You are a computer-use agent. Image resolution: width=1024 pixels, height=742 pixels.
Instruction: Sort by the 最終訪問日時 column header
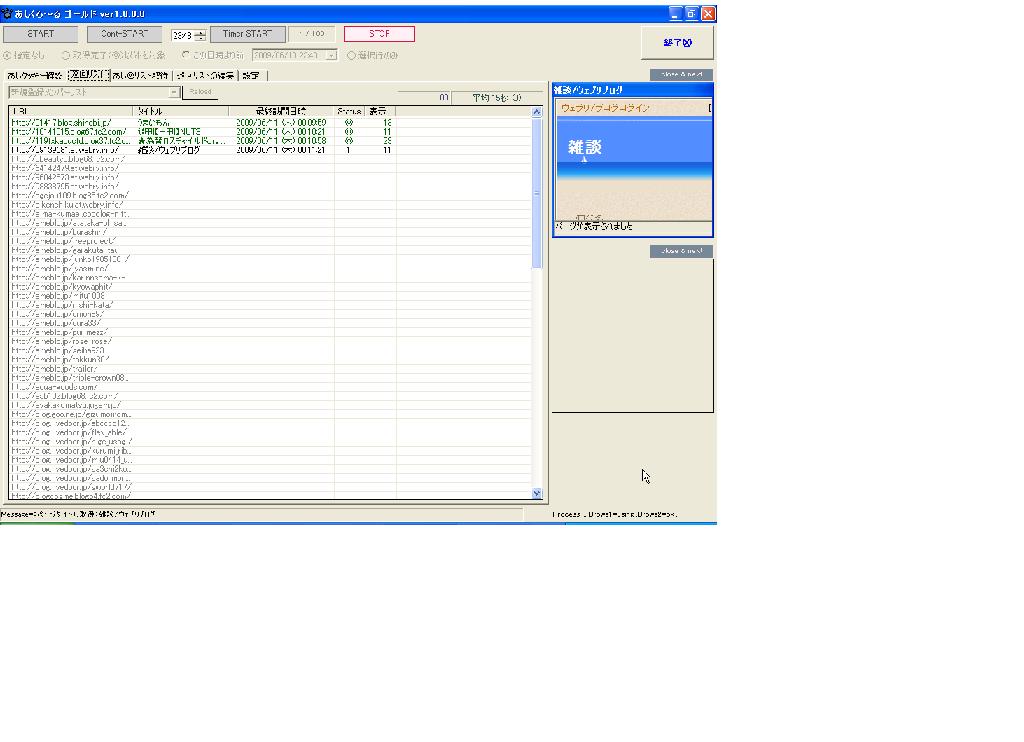[x=281, y=112]
